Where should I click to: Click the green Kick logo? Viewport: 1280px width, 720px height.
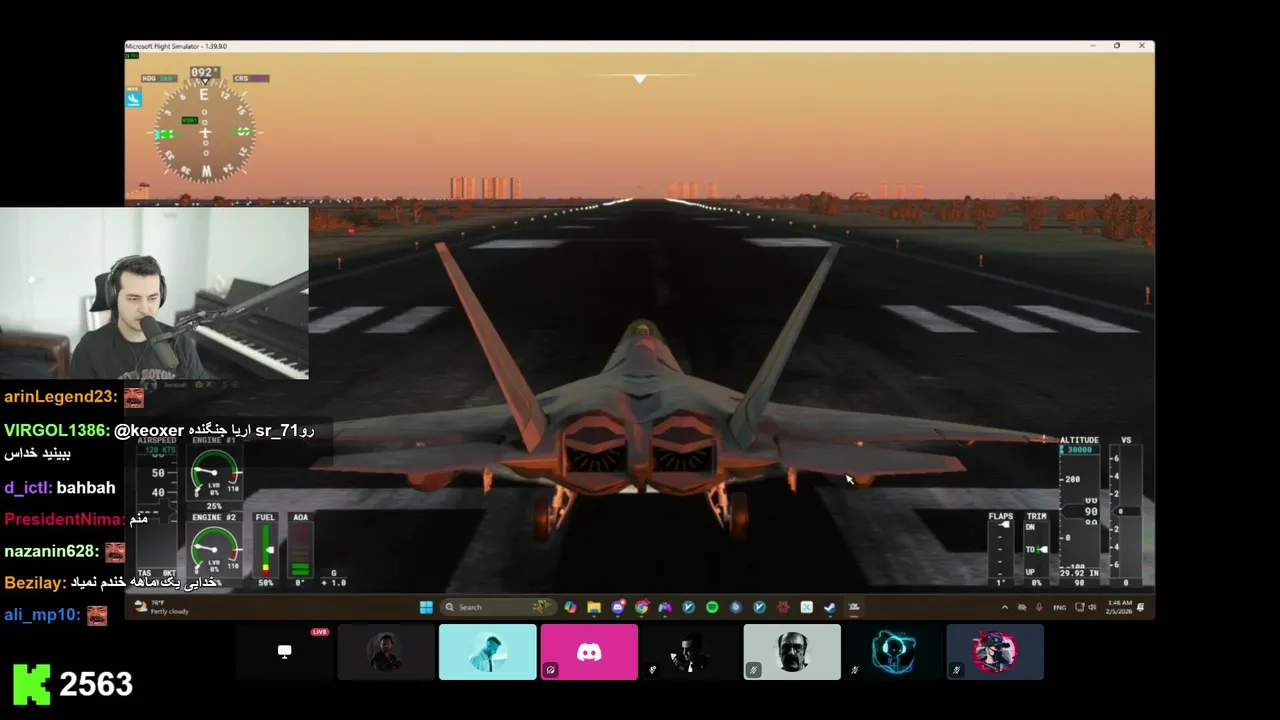coord(31,684)
